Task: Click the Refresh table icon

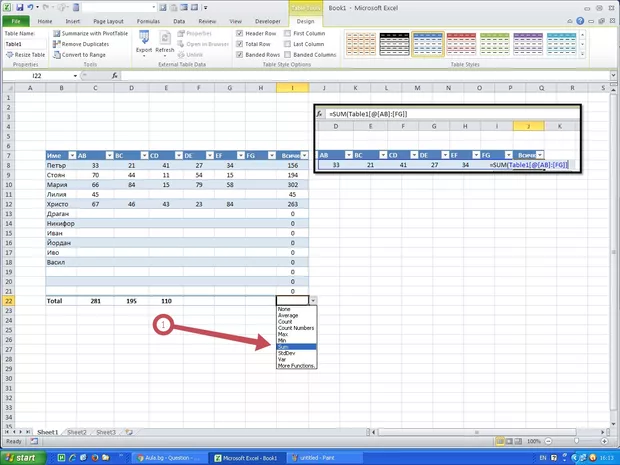Action: point(165,40)
